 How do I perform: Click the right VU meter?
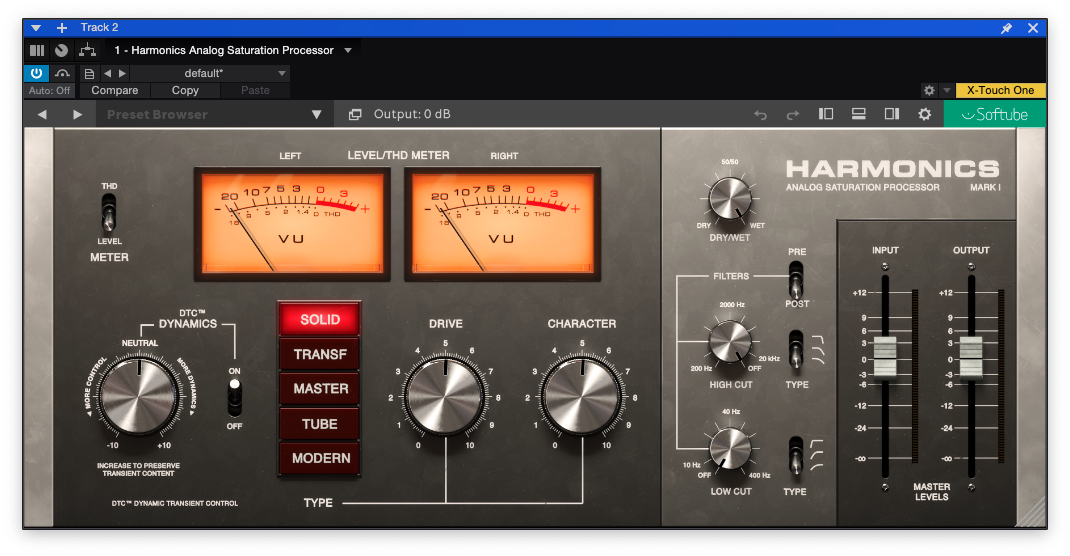[502, 224]
